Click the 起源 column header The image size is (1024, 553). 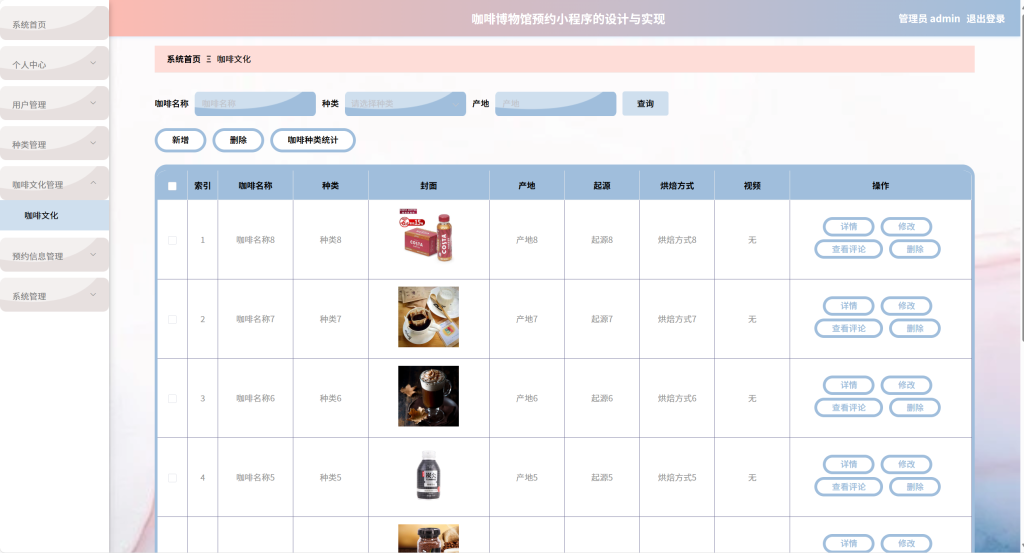click(x=601, y=186)
